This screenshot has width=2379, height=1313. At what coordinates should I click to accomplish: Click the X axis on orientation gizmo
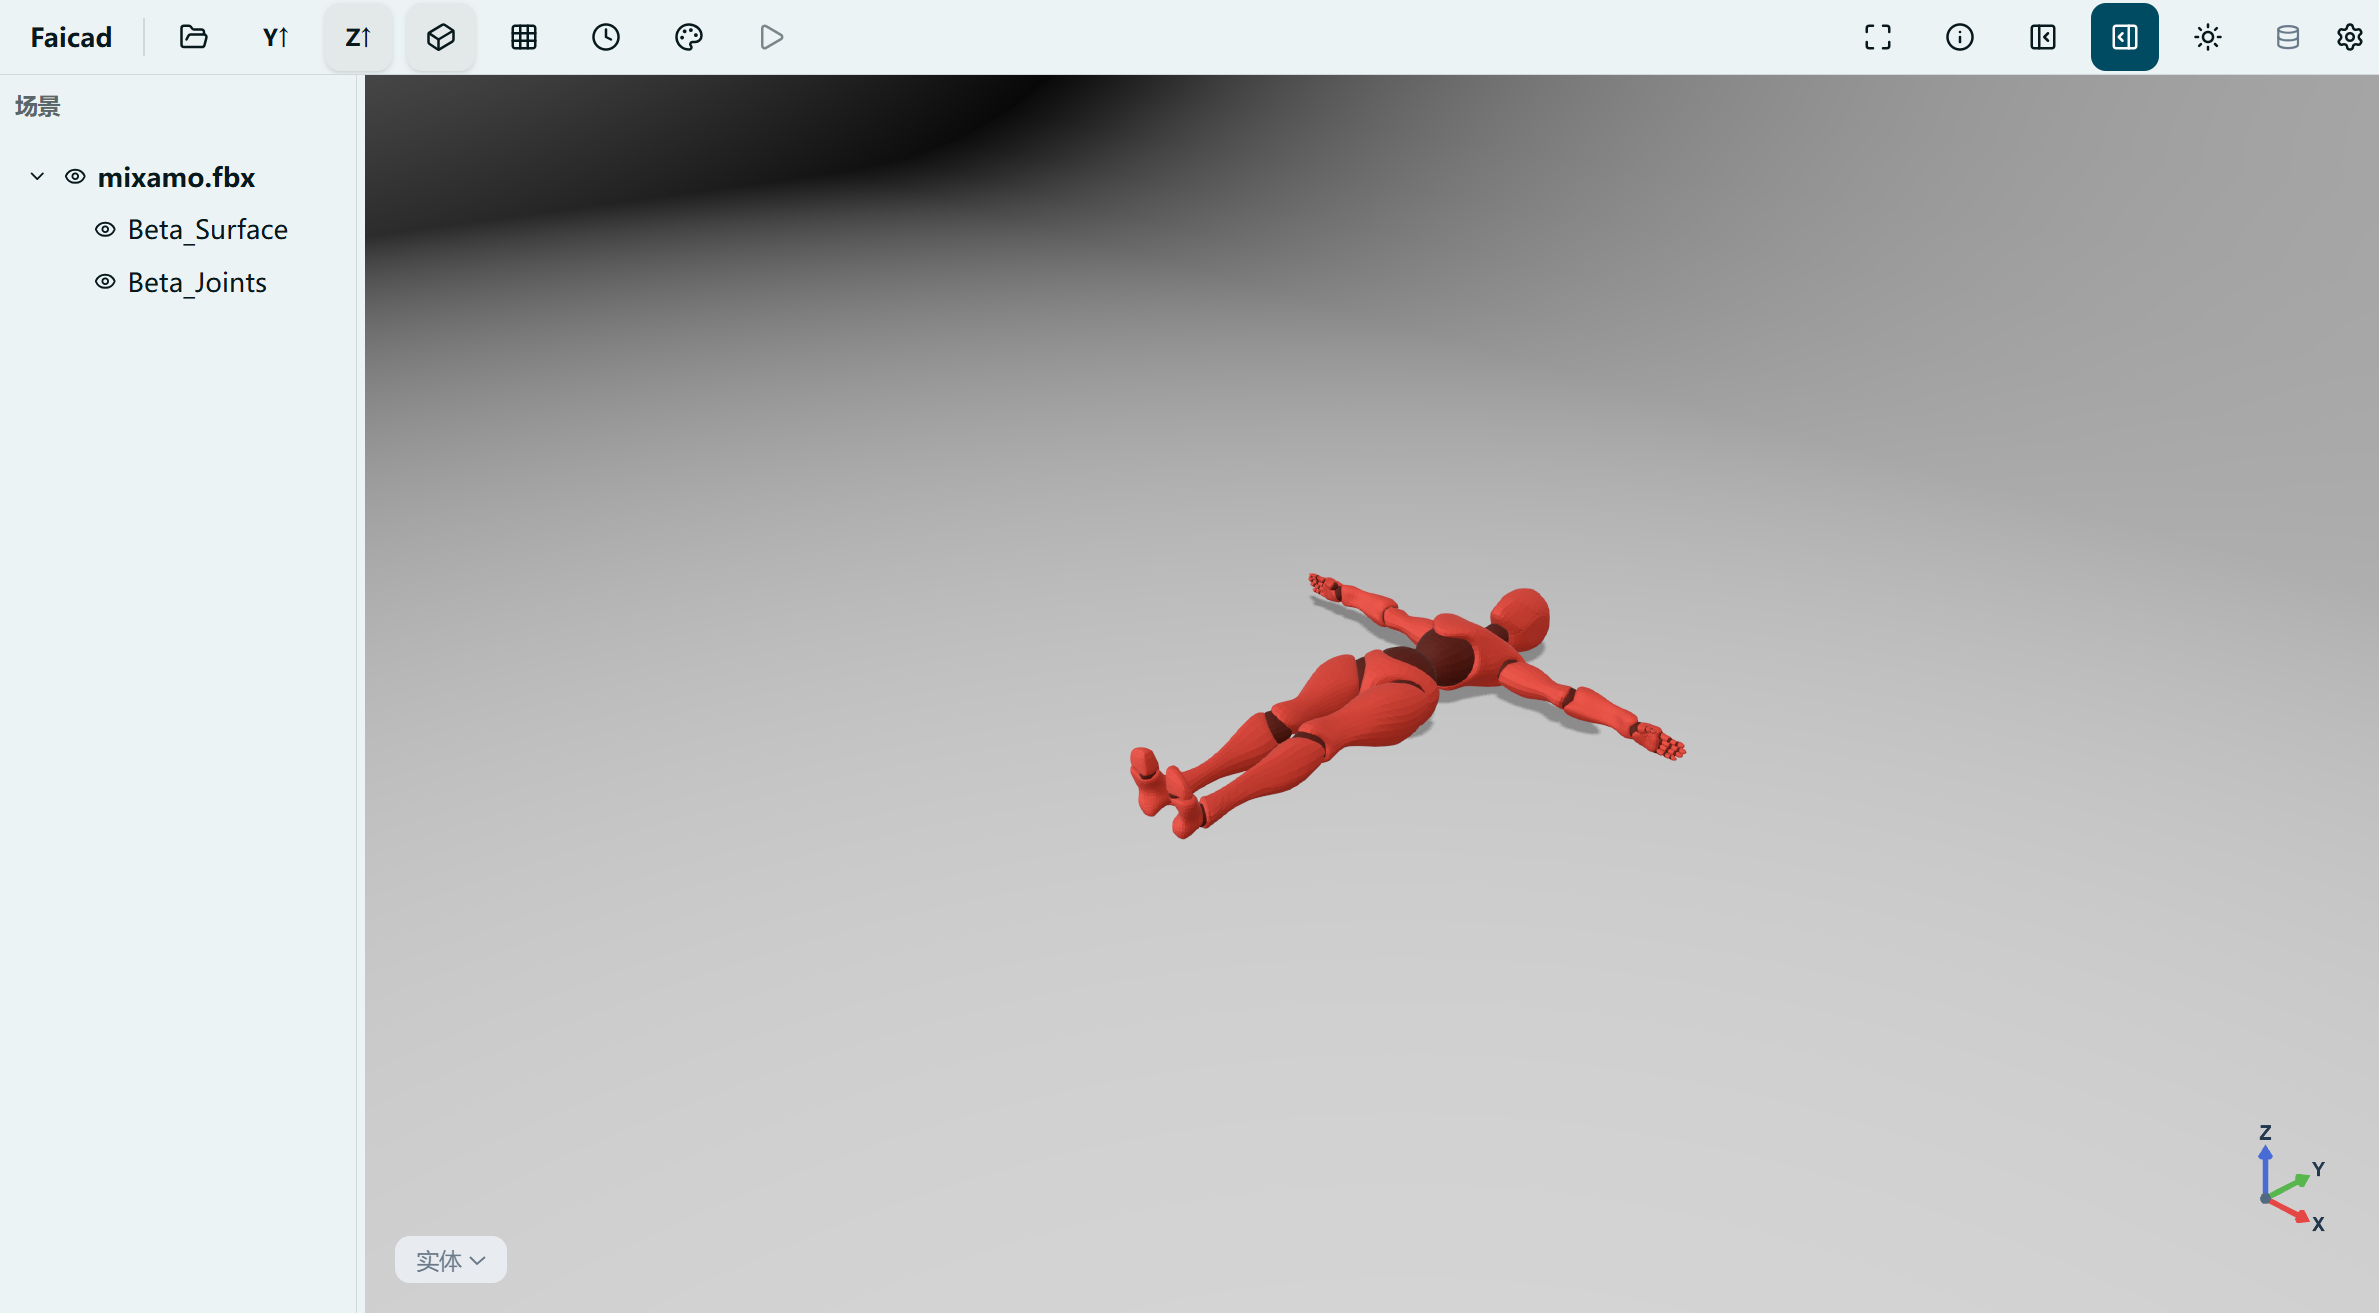(x=2317, y=1224)
